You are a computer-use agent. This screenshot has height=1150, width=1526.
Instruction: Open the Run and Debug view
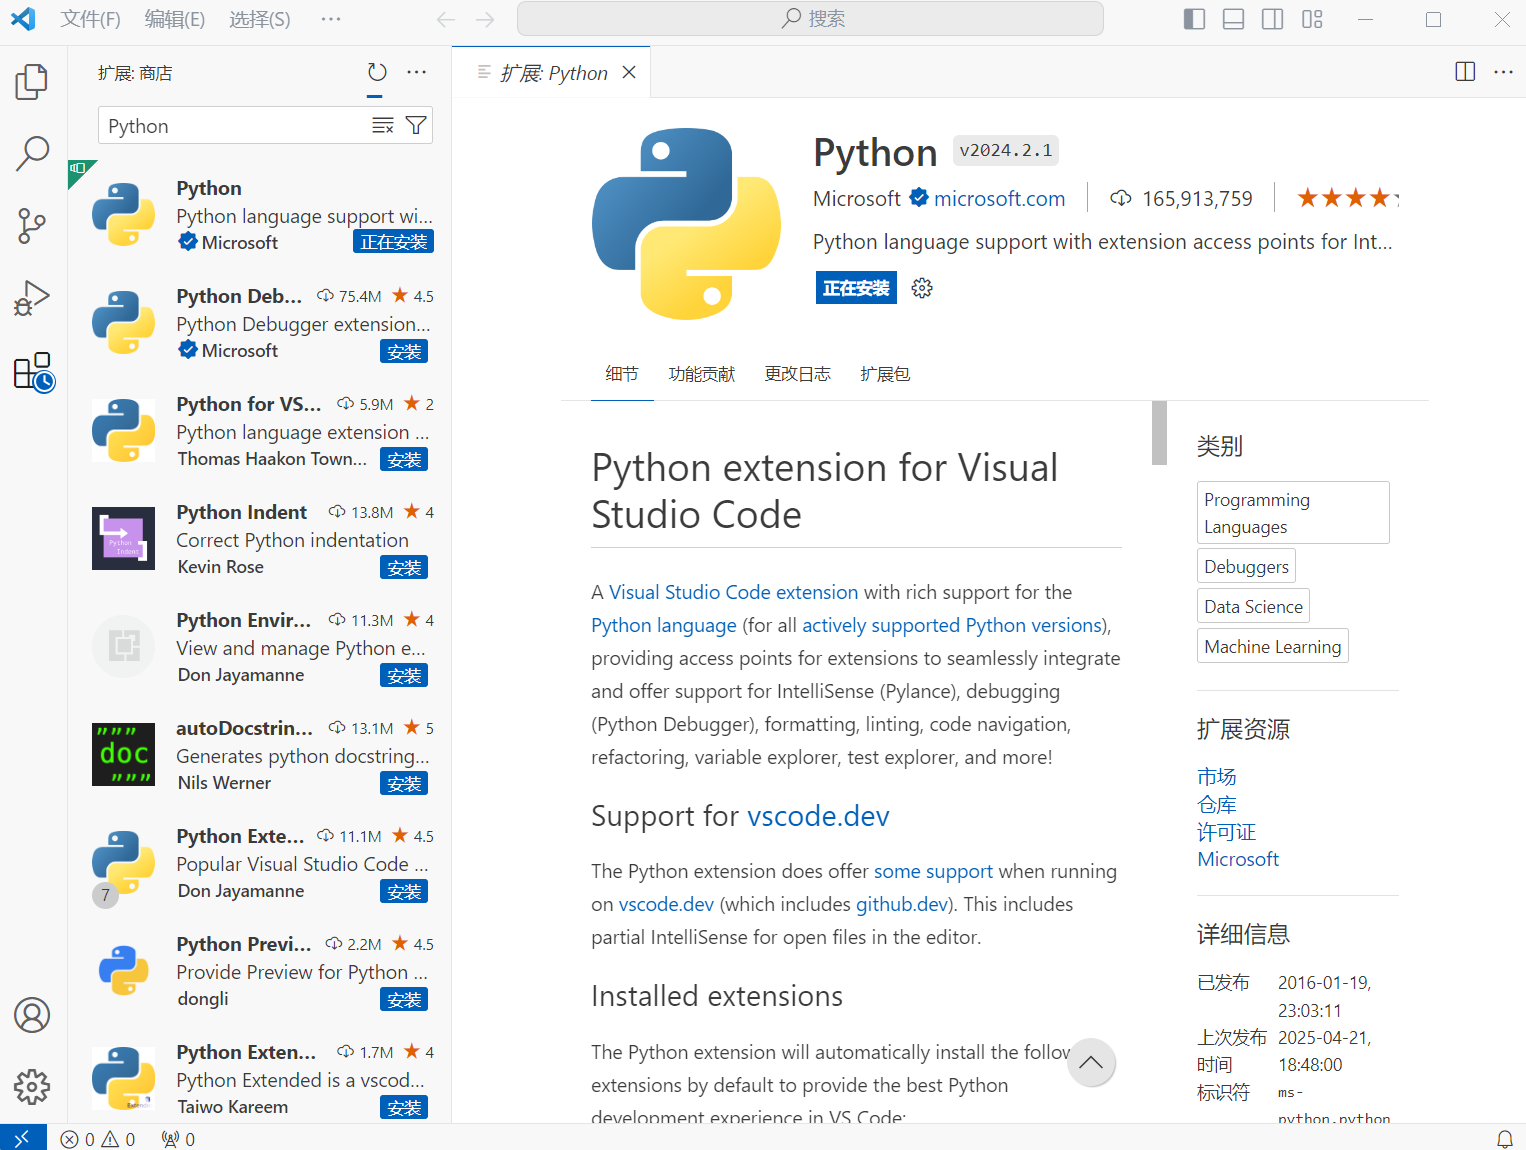(x=32, y=298)
